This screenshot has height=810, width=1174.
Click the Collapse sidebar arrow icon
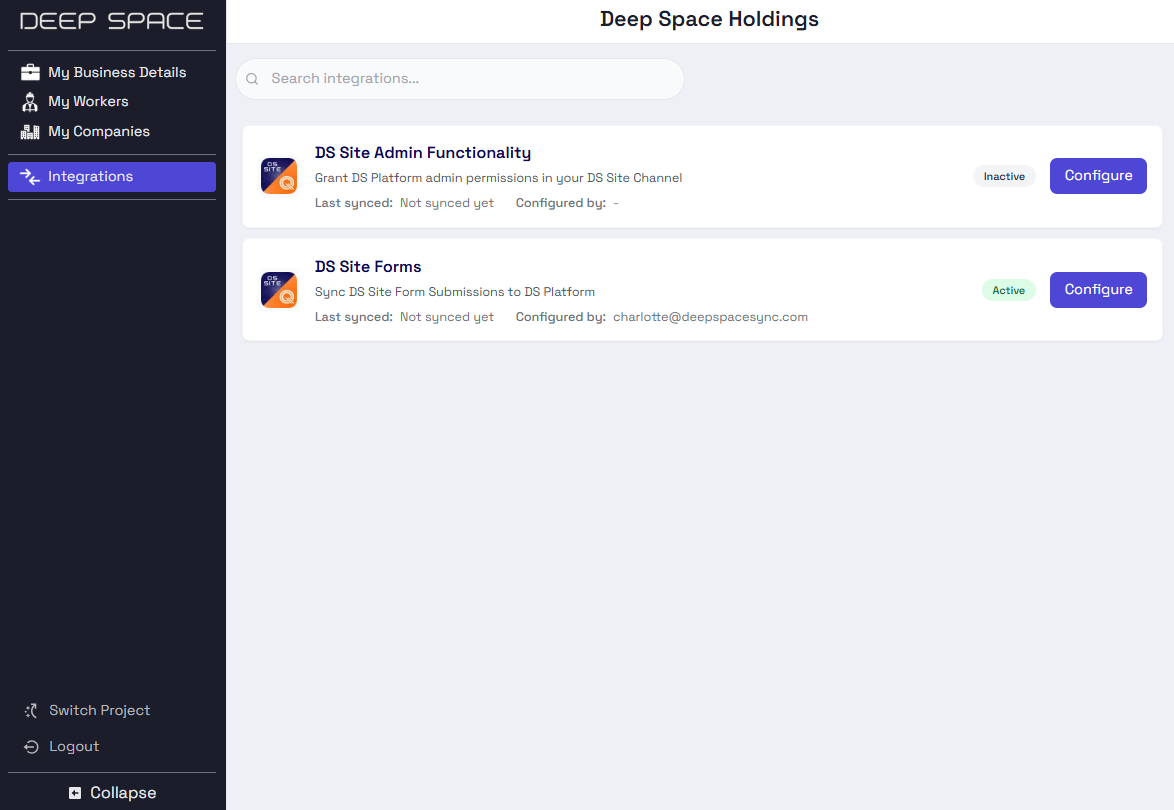click(75, 793)
